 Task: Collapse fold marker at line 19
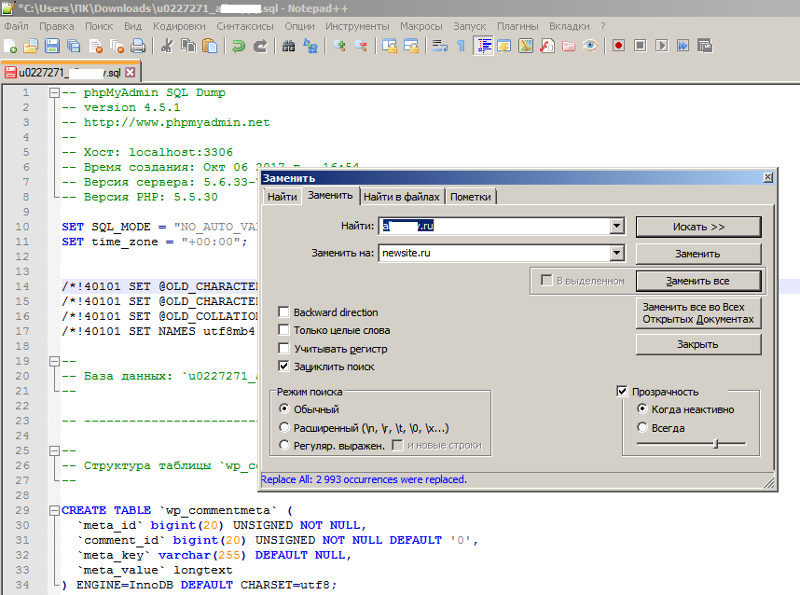pyautogui.click(x=55, y=361)
